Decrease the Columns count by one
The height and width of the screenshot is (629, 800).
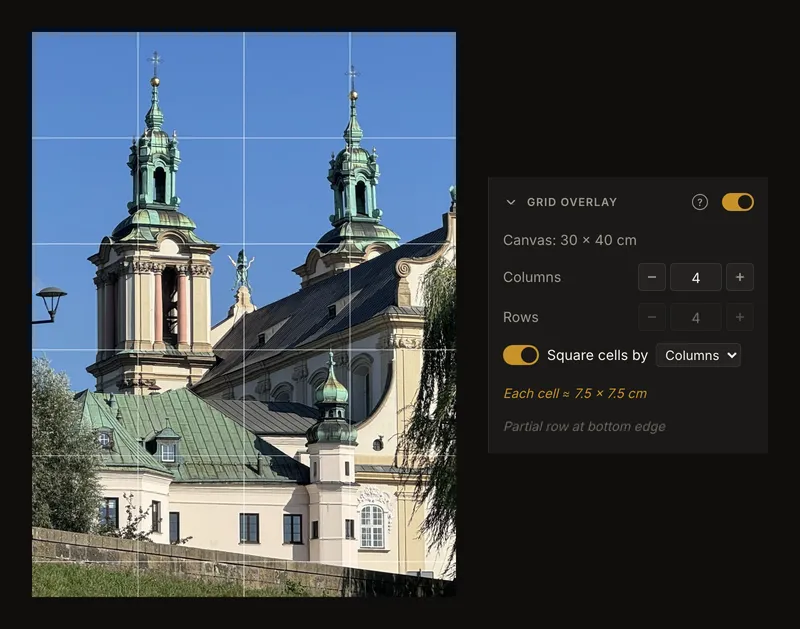click(652, 277)
